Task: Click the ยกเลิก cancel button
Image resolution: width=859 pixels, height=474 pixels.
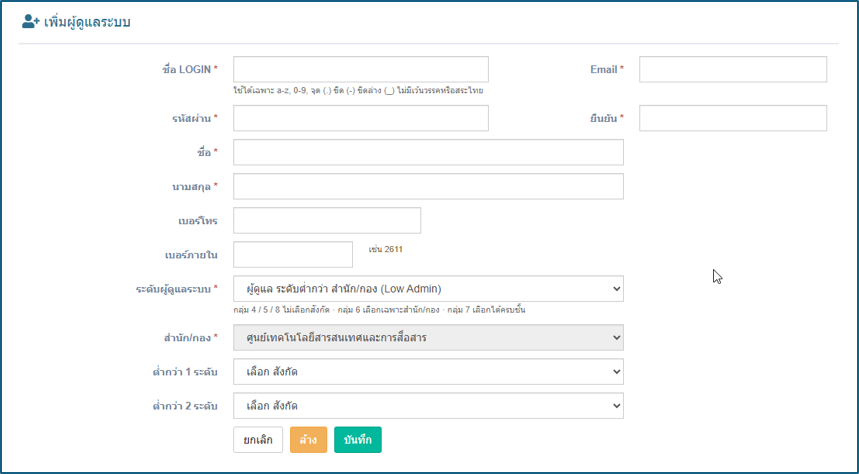Action: pyautogui.click(x=258, y=439)
